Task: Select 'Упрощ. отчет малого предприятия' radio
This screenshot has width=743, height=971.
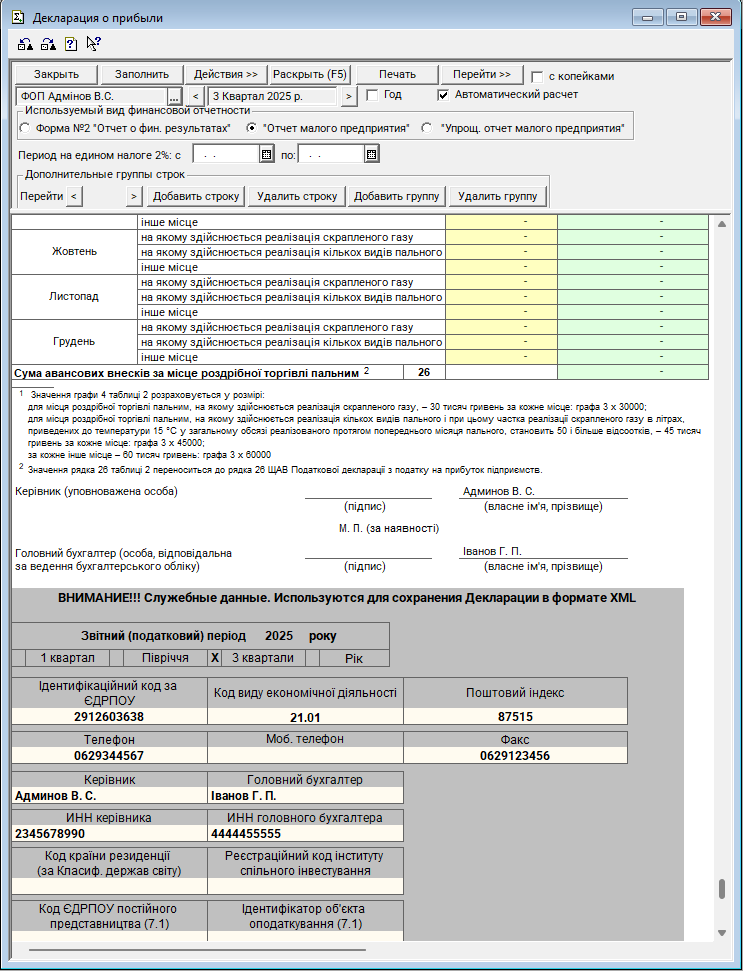Action: click(x=427, y=128)
